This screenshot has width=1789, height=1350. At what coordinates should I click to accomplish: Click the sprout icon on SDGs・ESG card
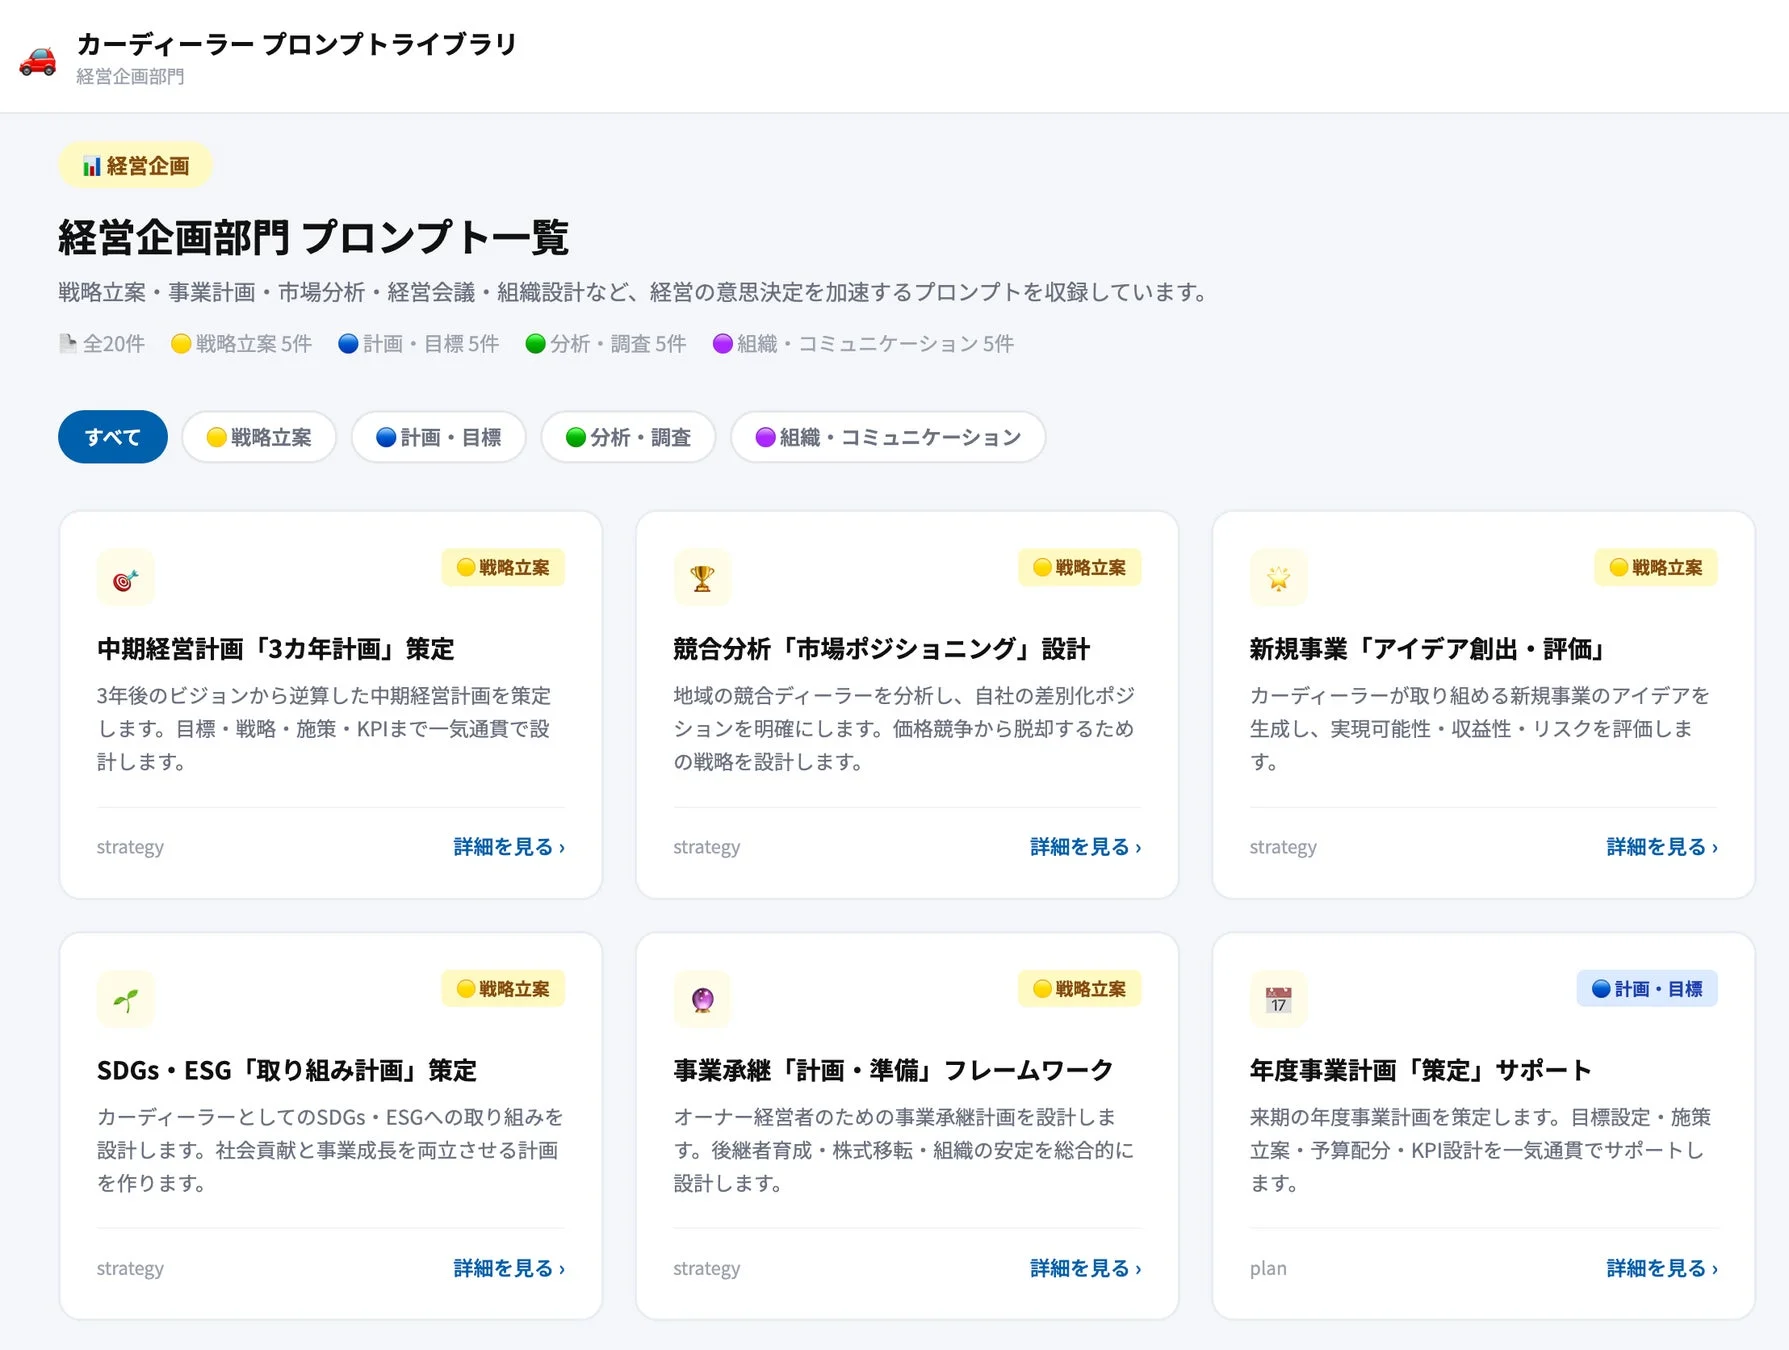126,999
